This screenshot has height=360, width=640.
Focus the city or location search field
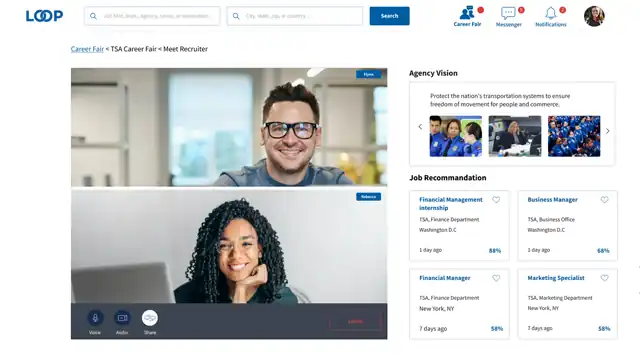click(295, 16)
